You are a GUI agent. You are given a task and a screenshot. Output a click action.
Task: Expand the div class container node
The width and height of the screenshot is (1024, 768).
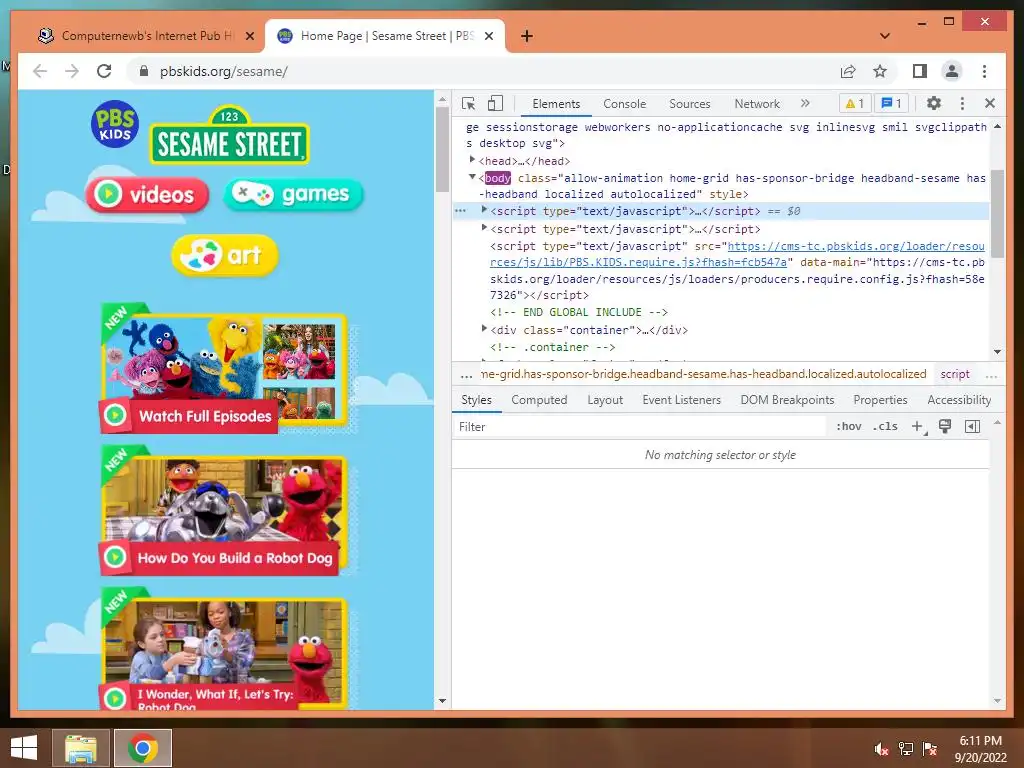484,328
